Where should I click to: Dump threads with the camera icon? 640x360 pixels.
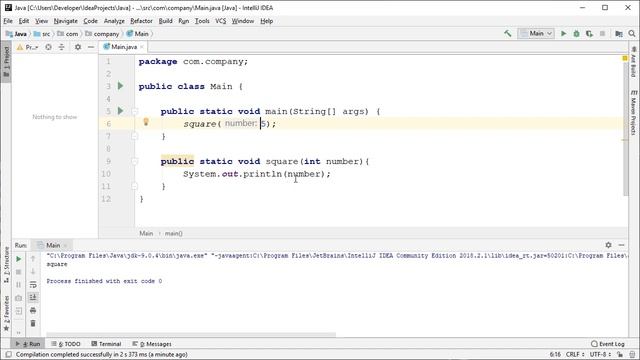pos(18,298)
